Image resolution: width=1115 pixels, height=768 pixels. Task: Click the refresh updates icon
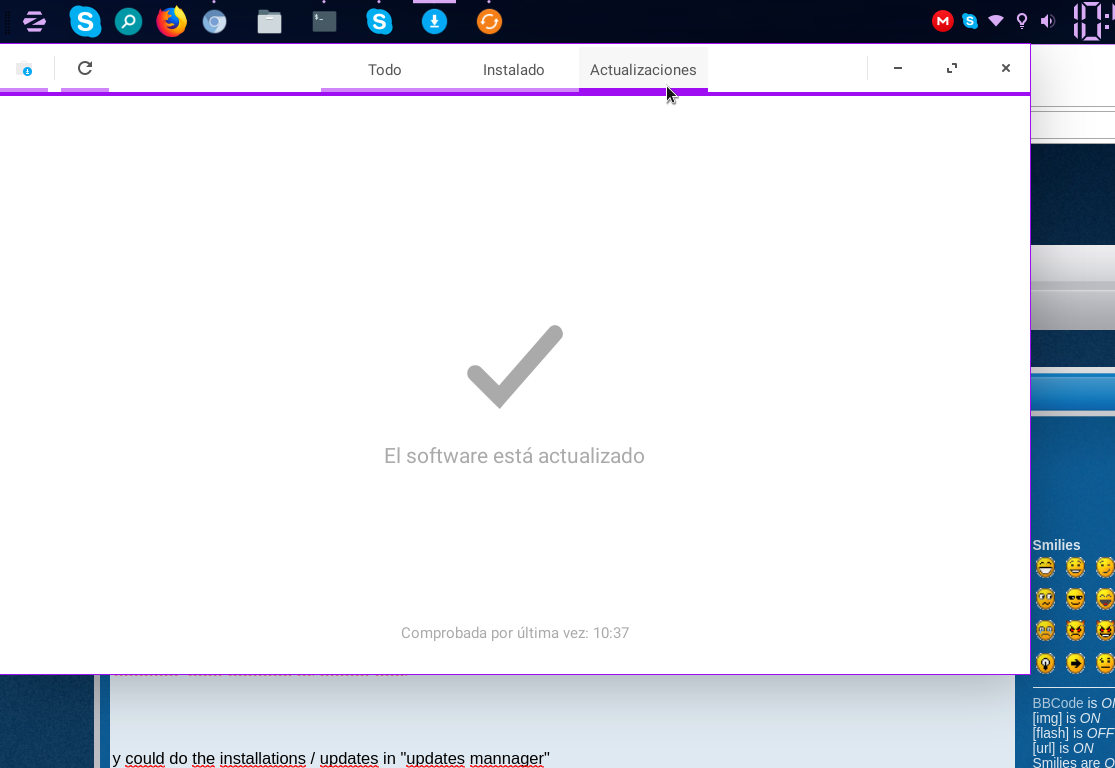tap(85, 68)
